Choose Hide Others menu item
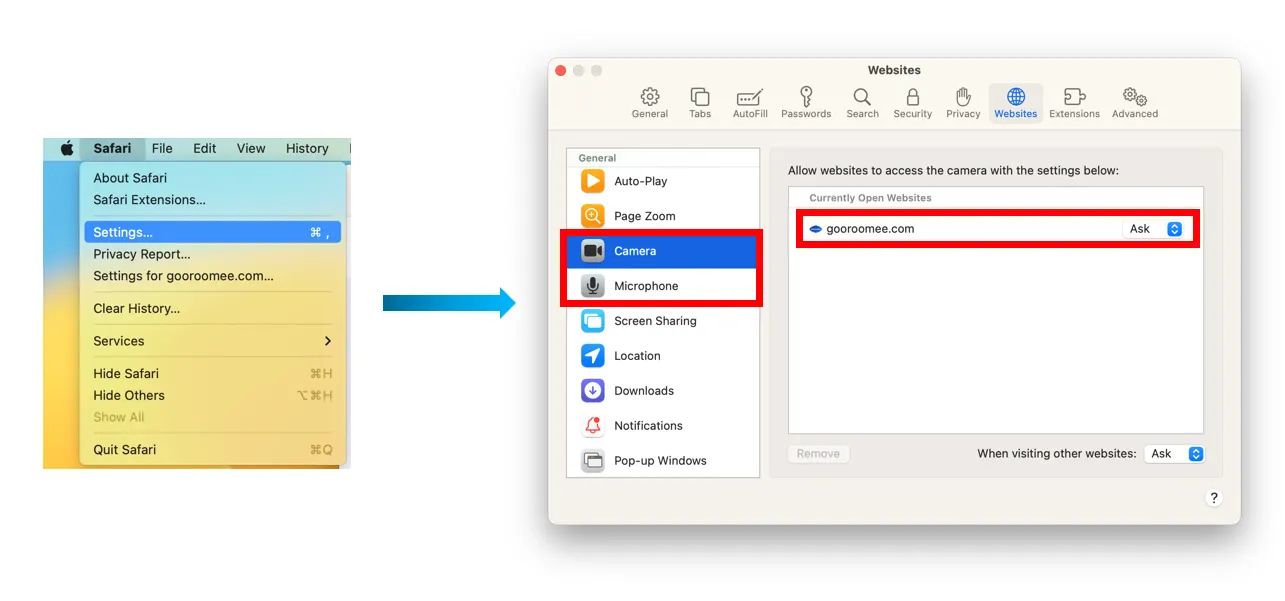 click(213, 395)
